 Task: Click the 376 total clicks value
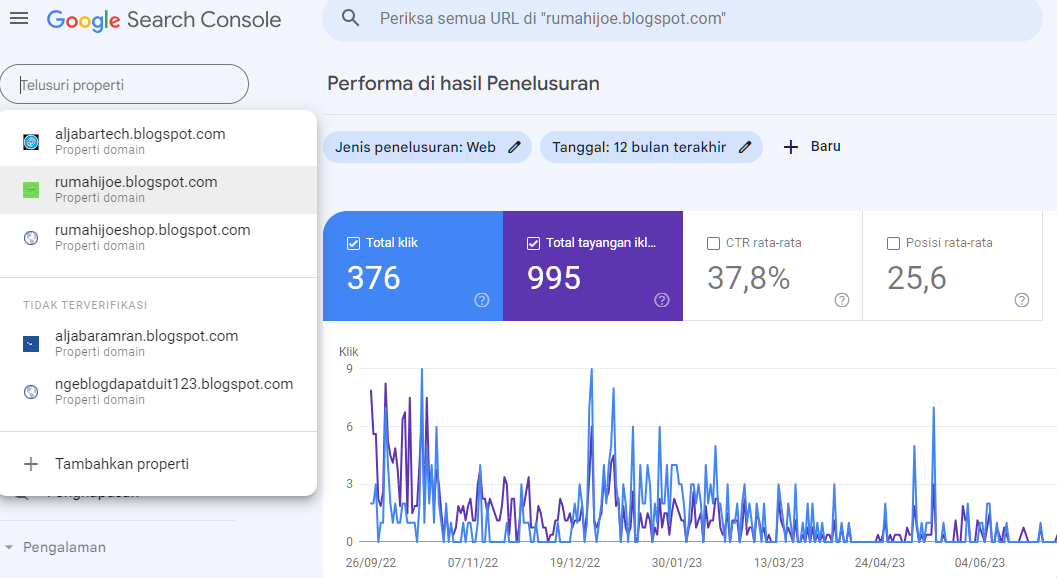coord(373,278)
